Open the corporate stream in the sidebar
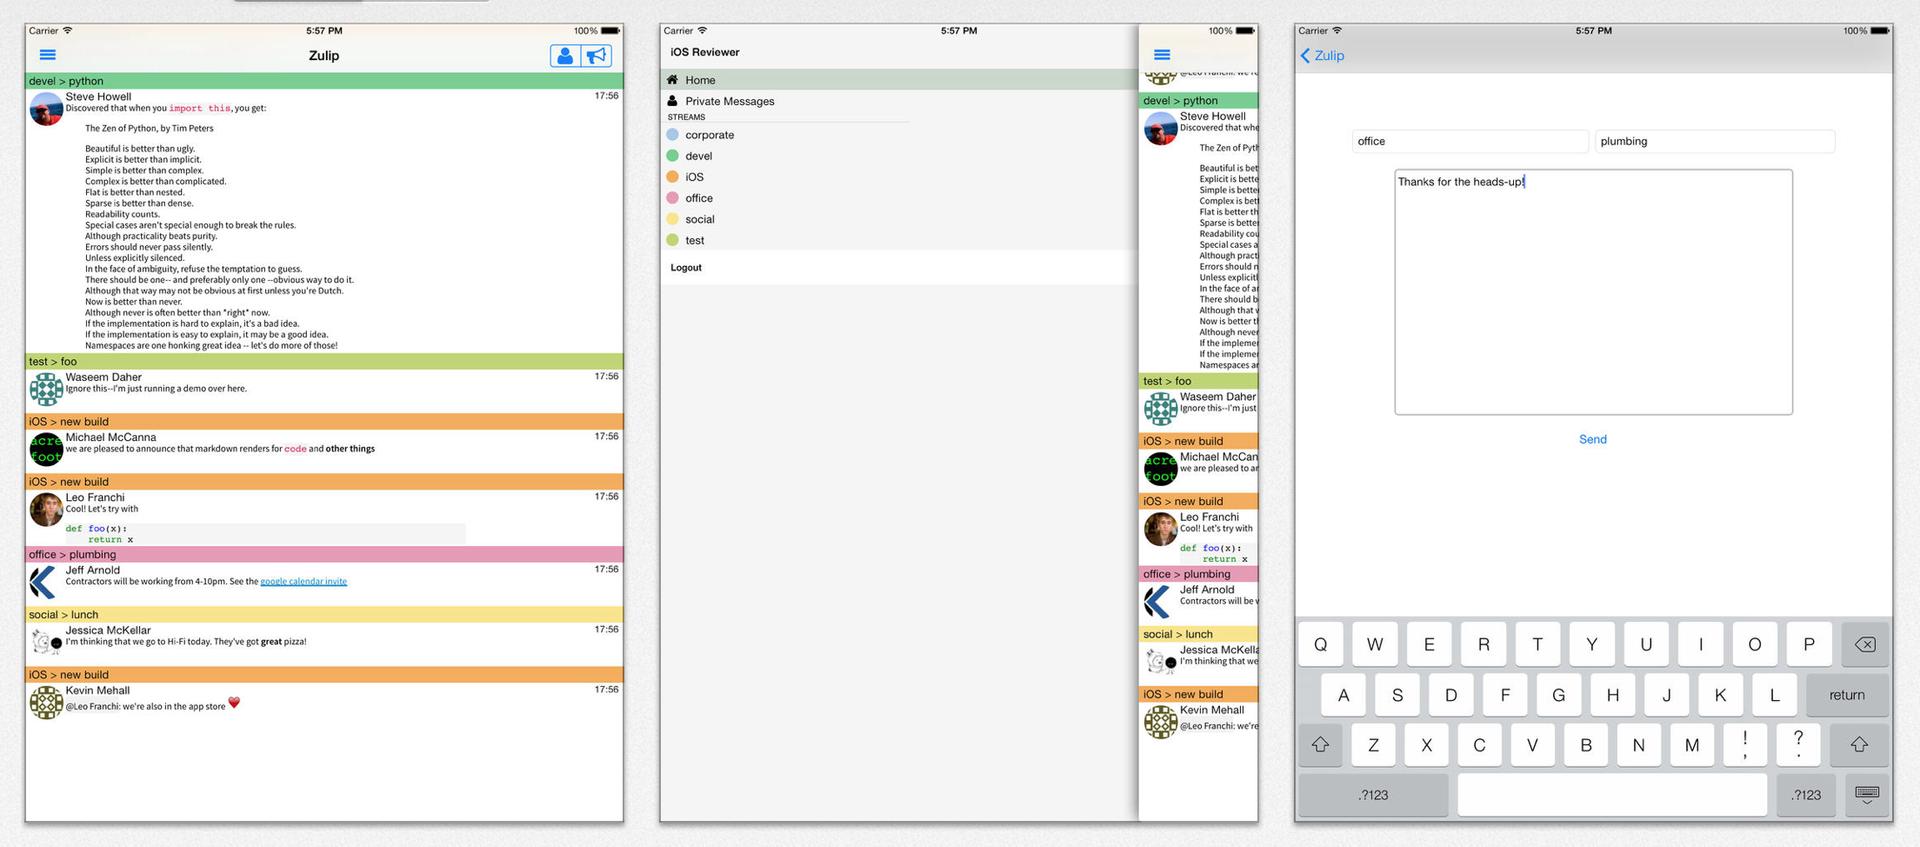1920x847 pixels. click(899, 135)
